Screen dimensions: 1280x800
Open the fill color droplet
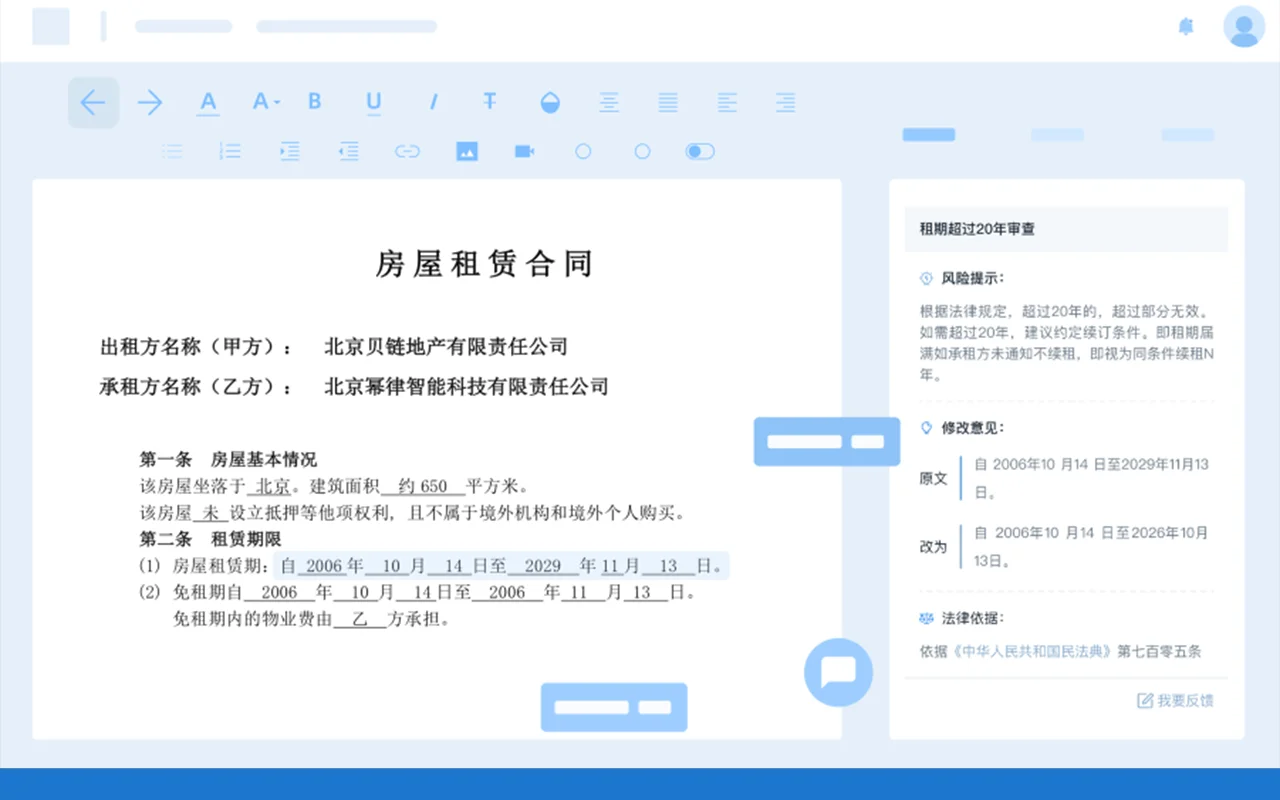[x=550, y=102]
